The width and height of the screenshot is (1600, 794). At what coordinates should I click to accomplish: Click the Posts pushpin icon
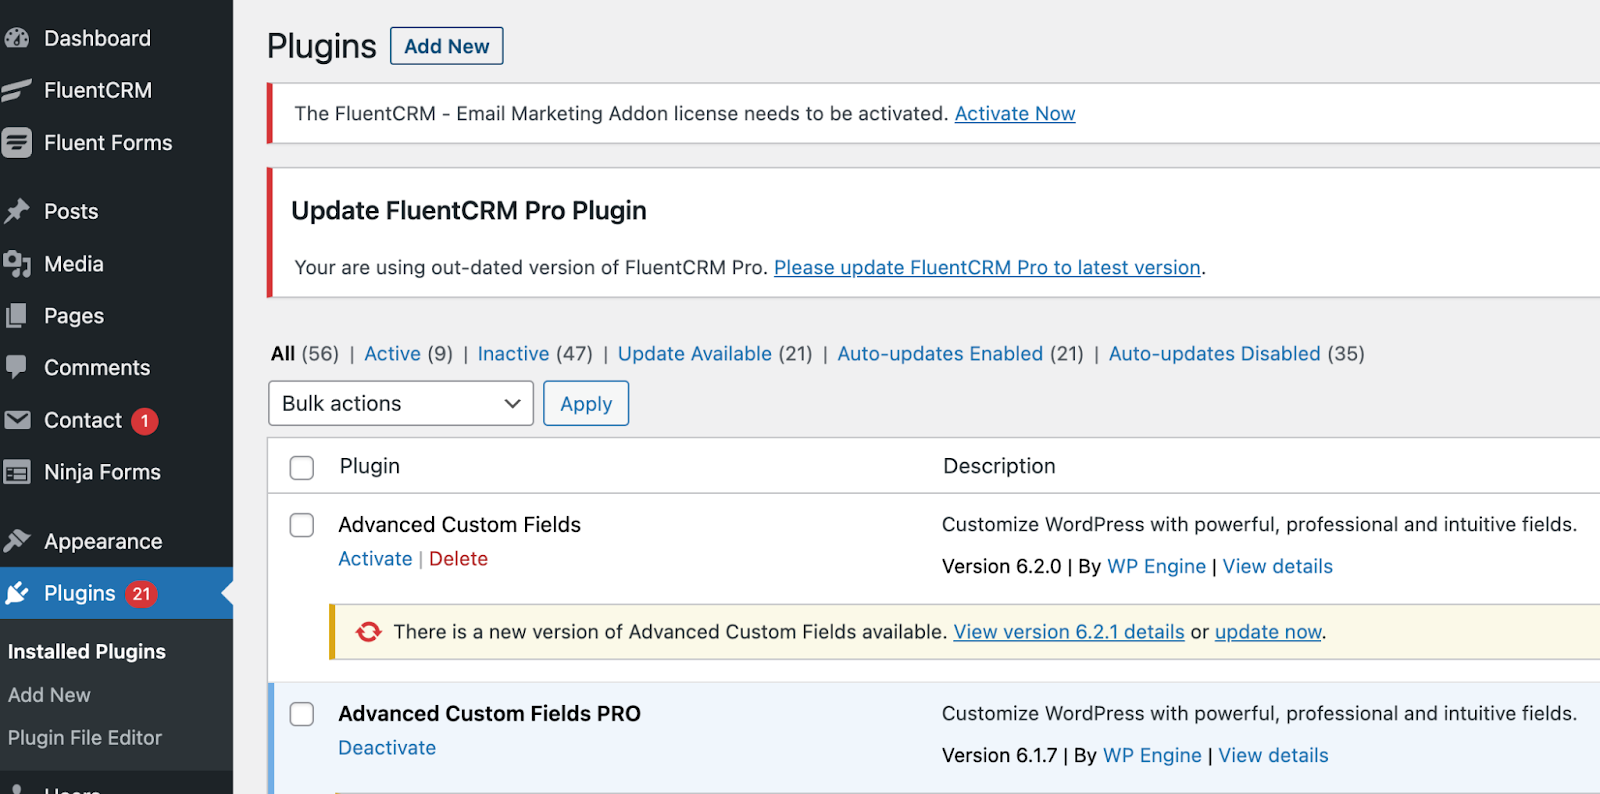pyautogui.click(x=17, y=211)
